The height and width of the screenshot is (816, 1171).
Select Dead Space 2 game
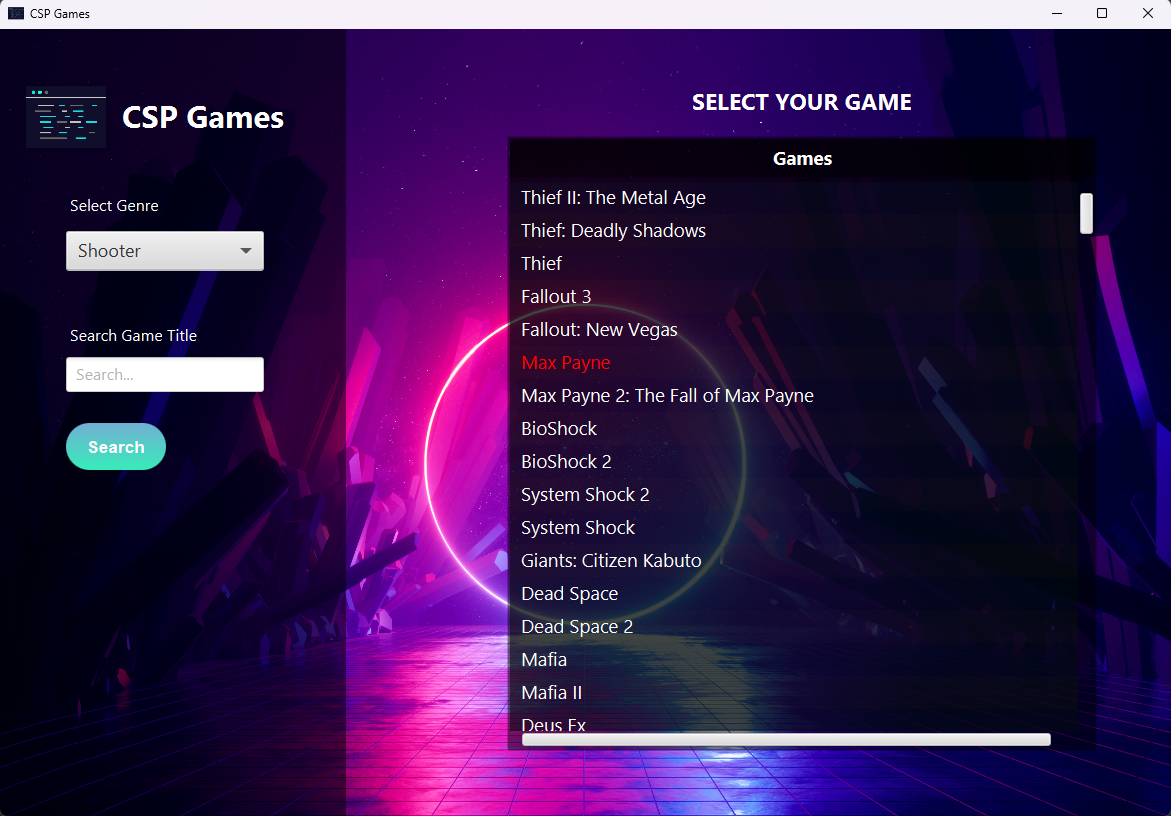[577, 627]
